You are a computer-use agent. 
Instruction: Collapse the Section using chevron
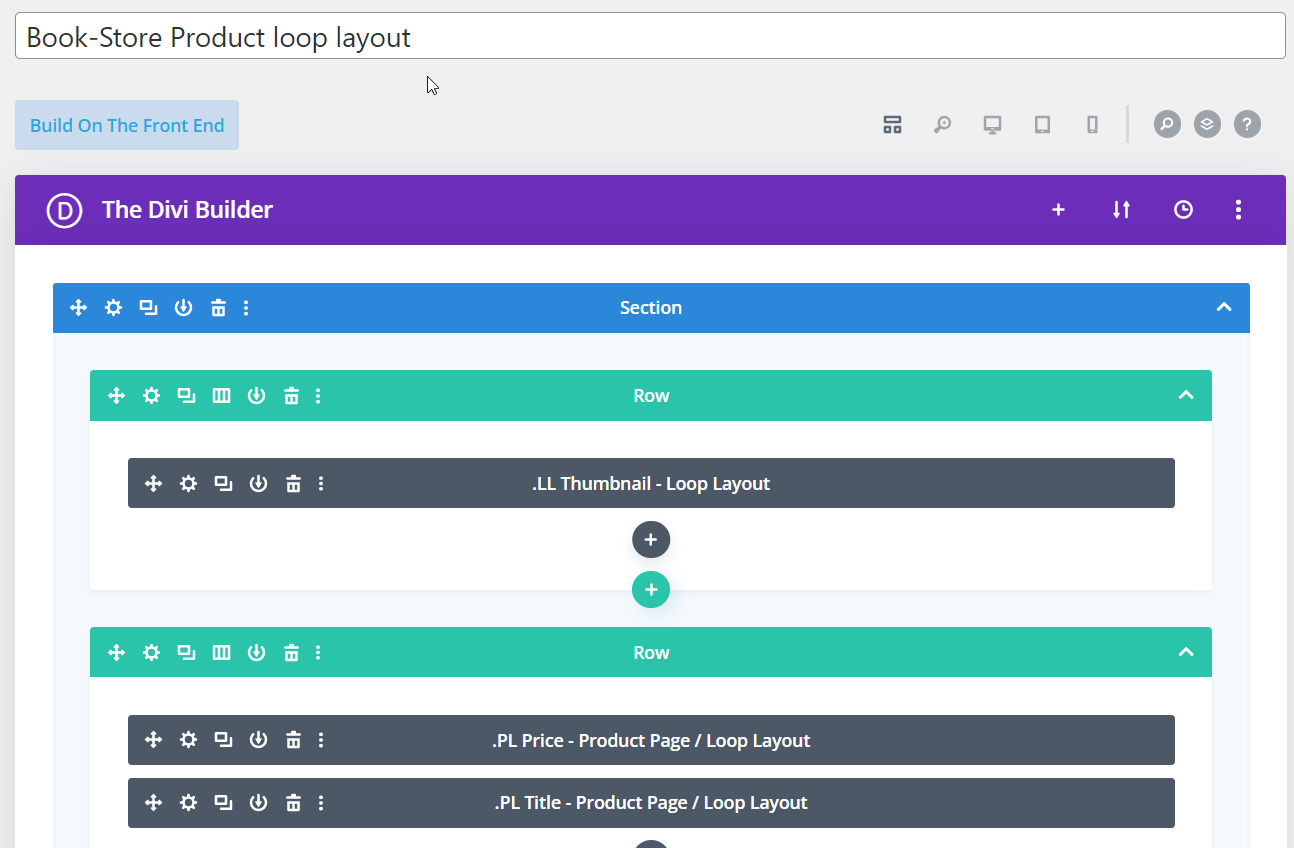click(1223, 308)
